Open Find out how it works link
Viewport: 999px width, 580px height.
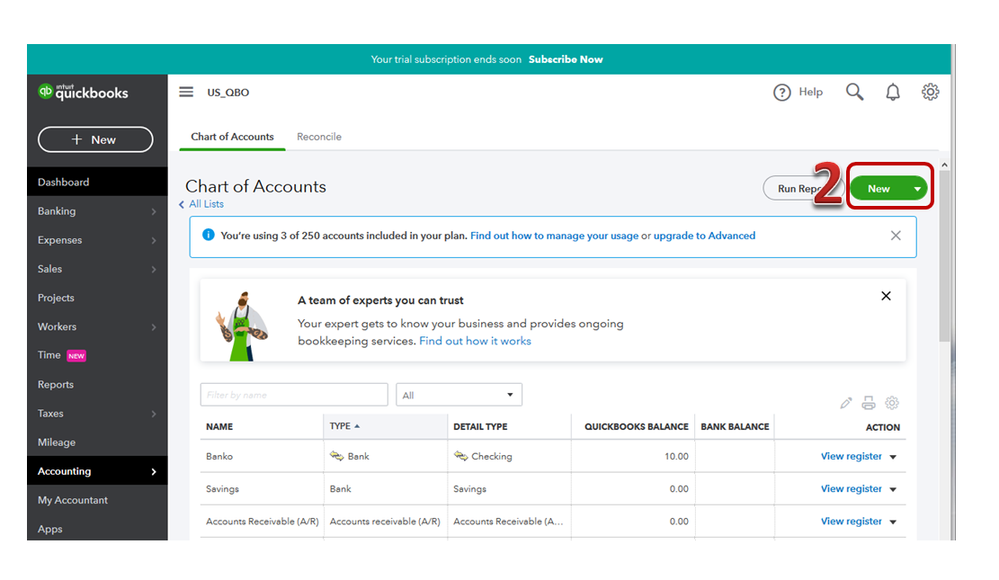point(475,341)
